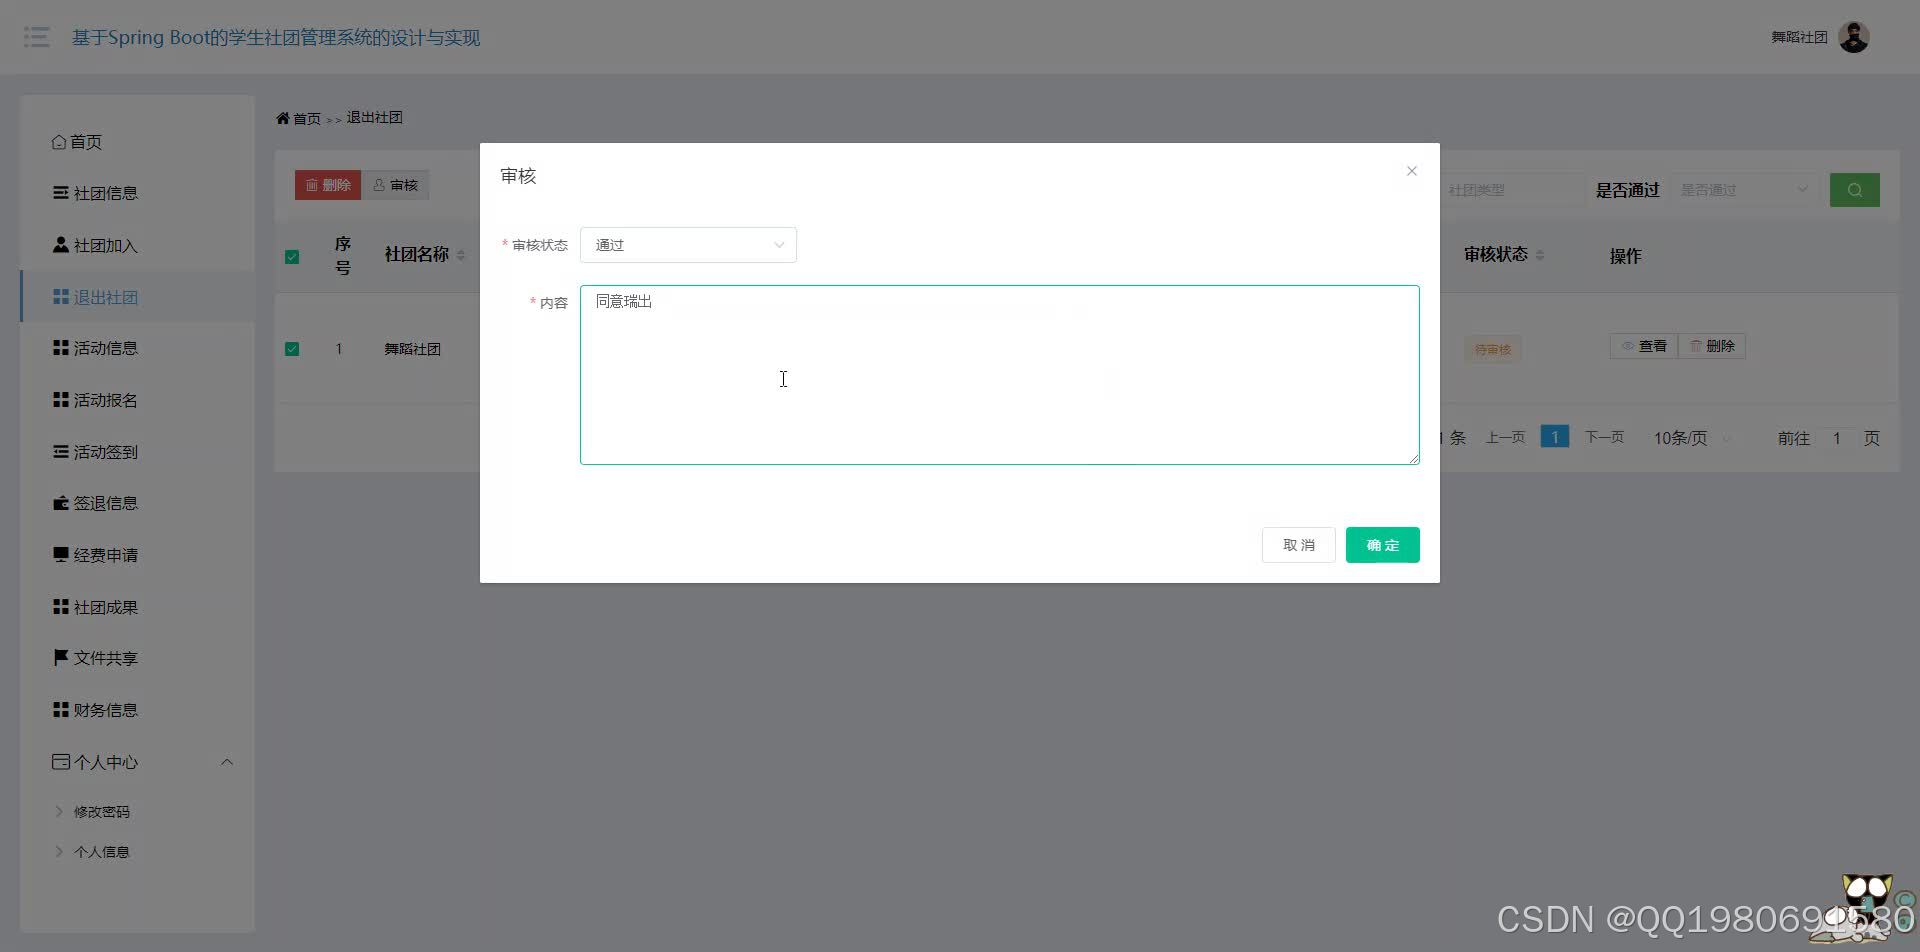1920x952 pixels.
Task: Close the 审核 dialog with the X
Action: tap(1412, 171)
